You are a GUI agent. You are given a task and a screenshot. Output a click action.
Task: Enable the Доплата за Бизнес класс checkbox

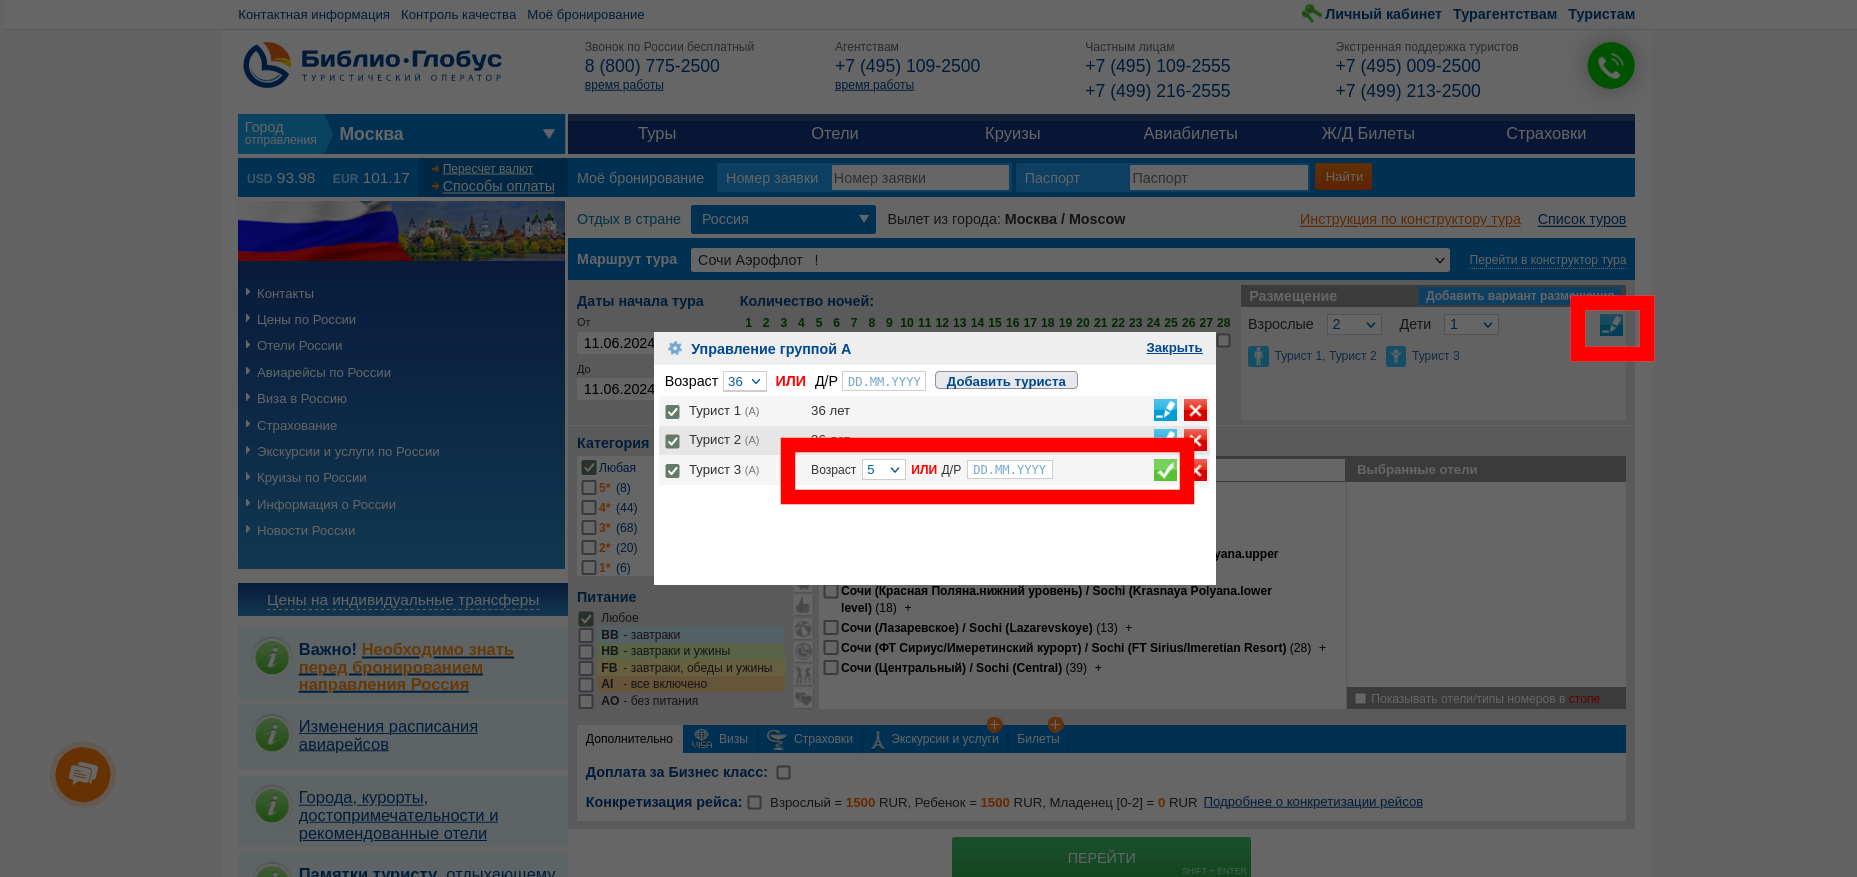tap(784, 773)
